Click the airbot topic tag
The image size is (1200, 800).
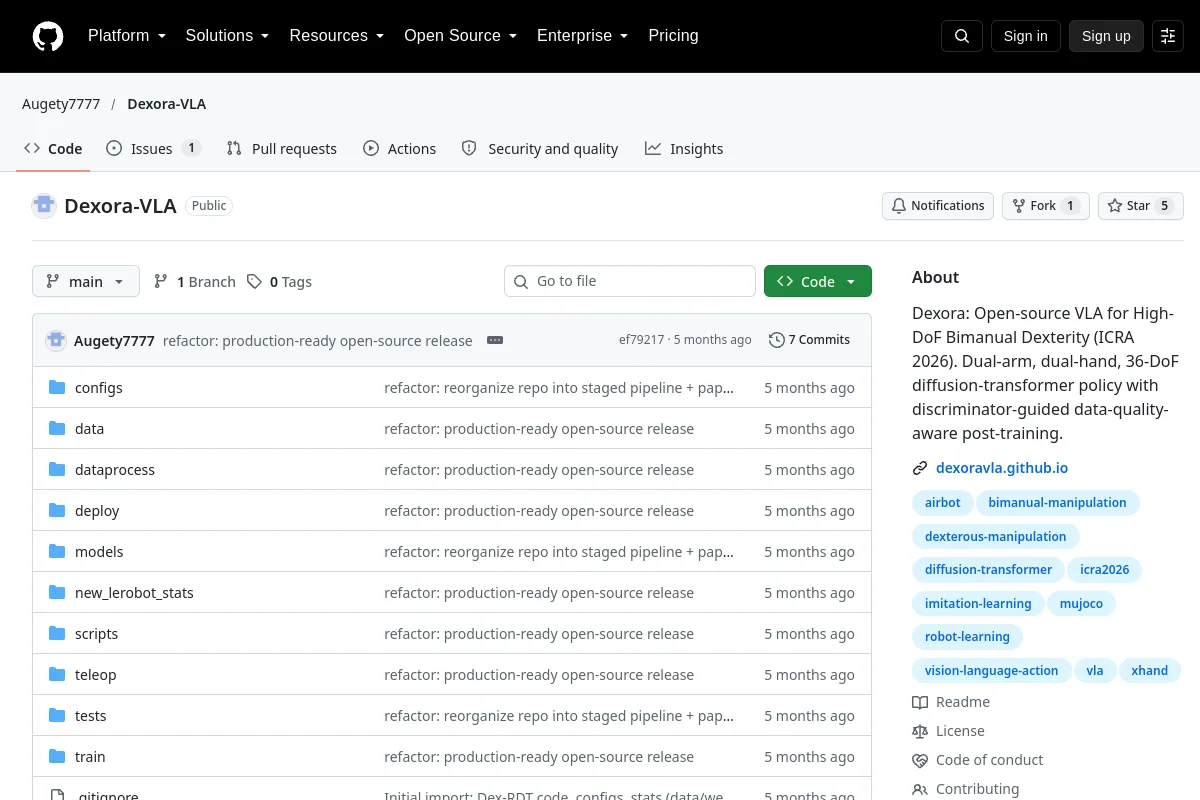coord(943,503)
